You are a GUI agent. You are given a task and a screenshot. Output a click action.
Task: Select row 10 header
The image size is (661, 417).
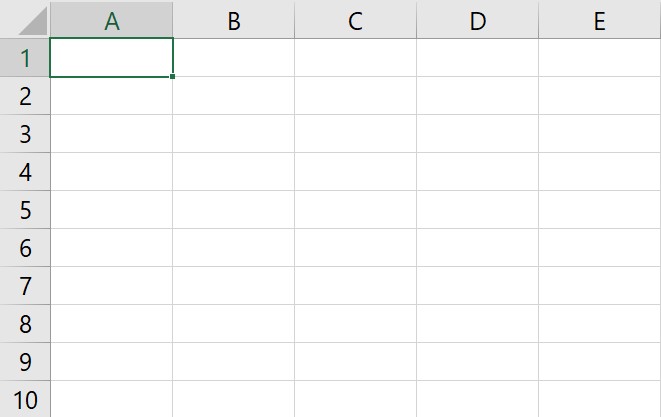[25, 399]
